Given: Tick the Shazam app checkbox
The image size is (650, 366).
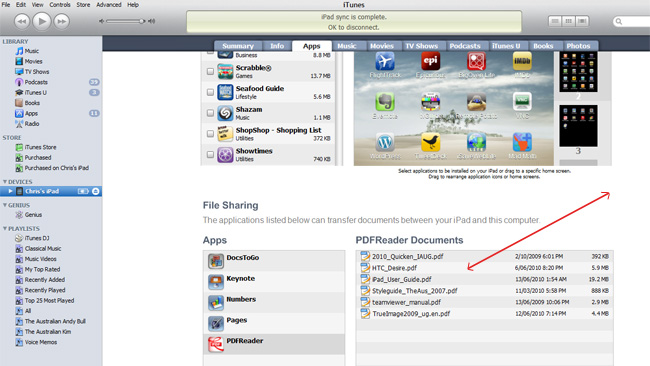Looking at the screenshot, I should [x=210, y=113].
